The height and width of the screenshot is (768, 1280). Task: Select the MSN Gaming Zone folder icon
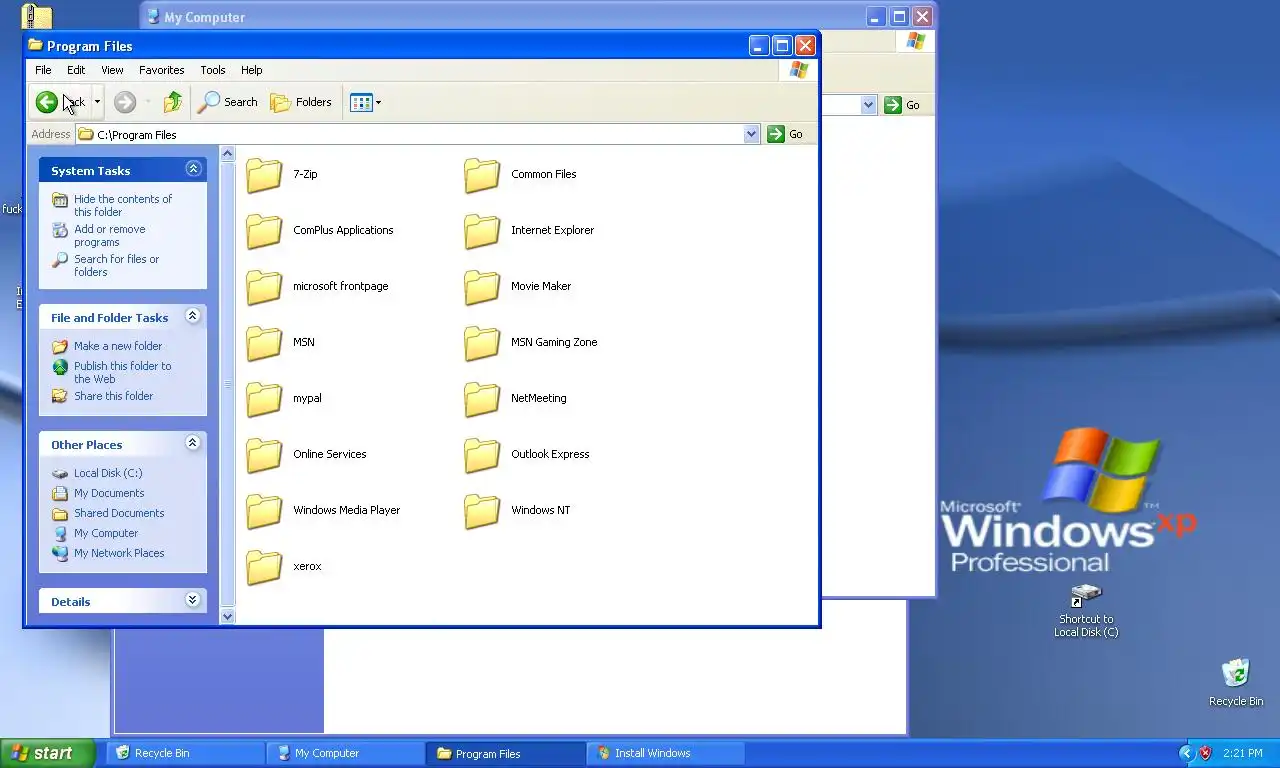tap(482, 343)
